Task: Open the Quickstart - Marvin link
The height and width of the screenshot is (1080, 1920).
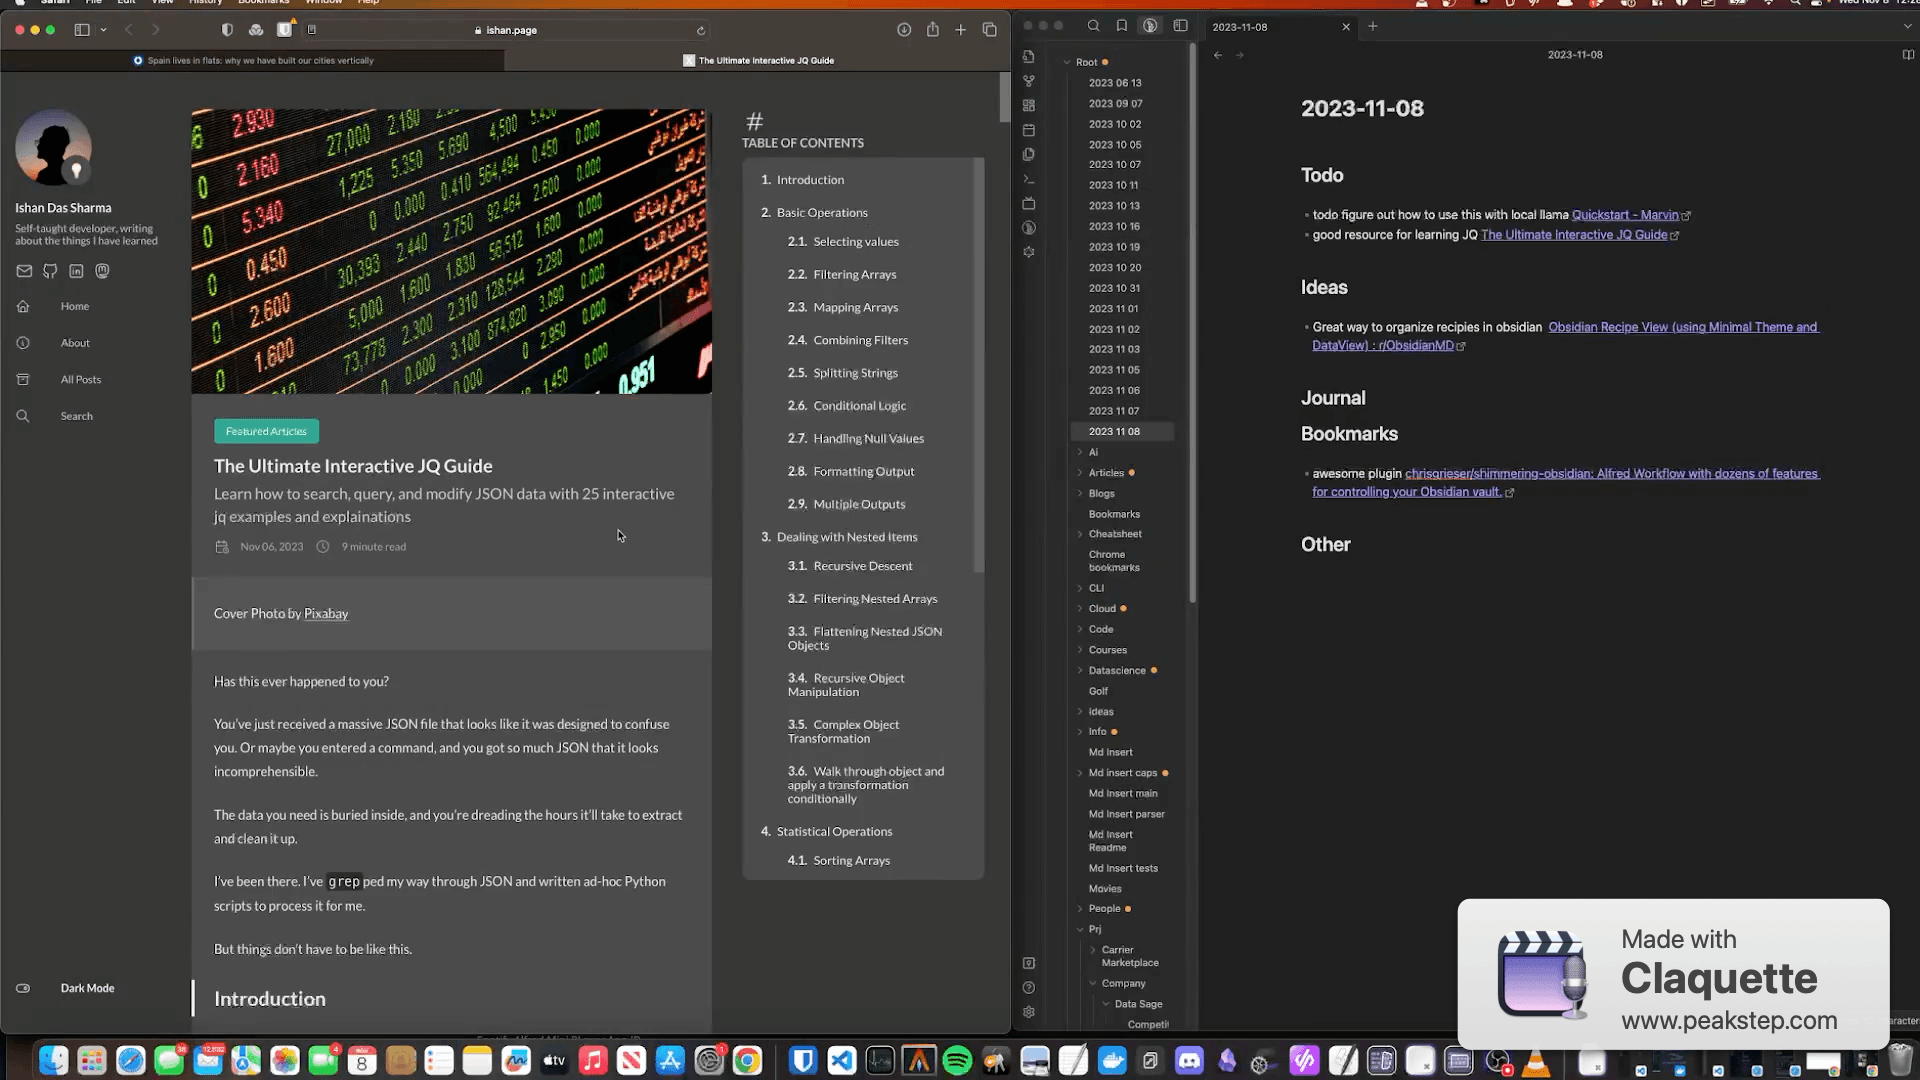Action: coord(1624,215)
